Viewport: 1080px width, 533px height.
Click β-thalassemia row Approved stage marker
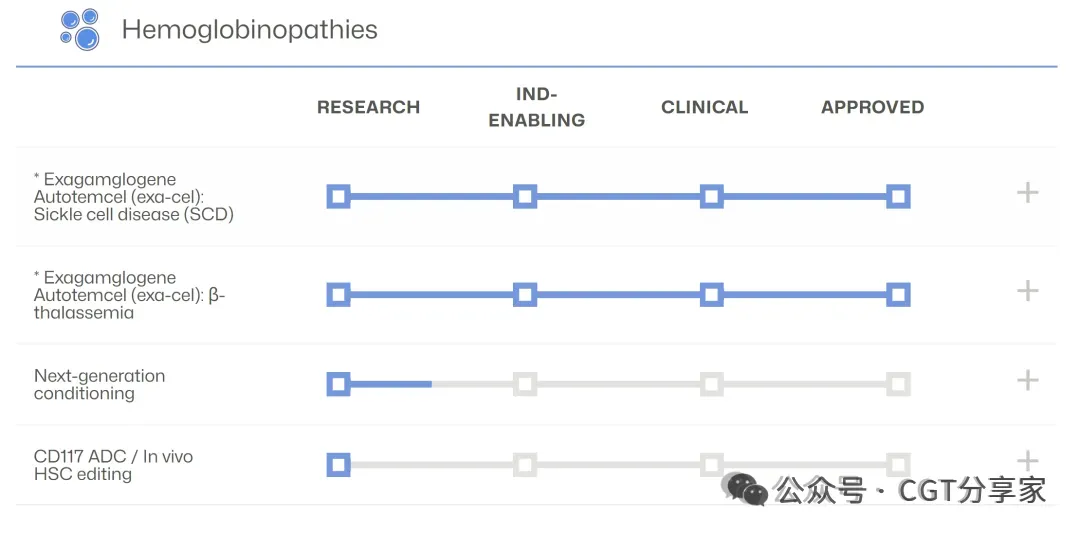[898, 294]
